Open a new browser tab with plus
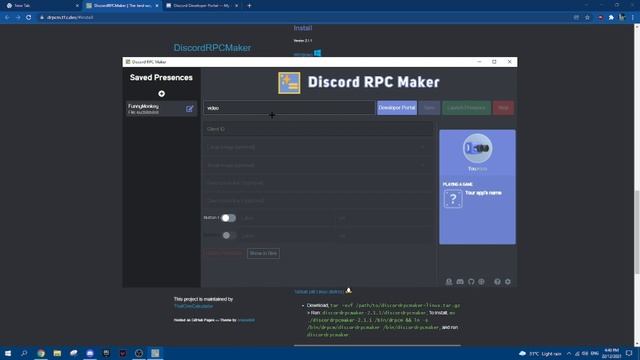The height and width of the screenshot is (360, 640). 249,6
